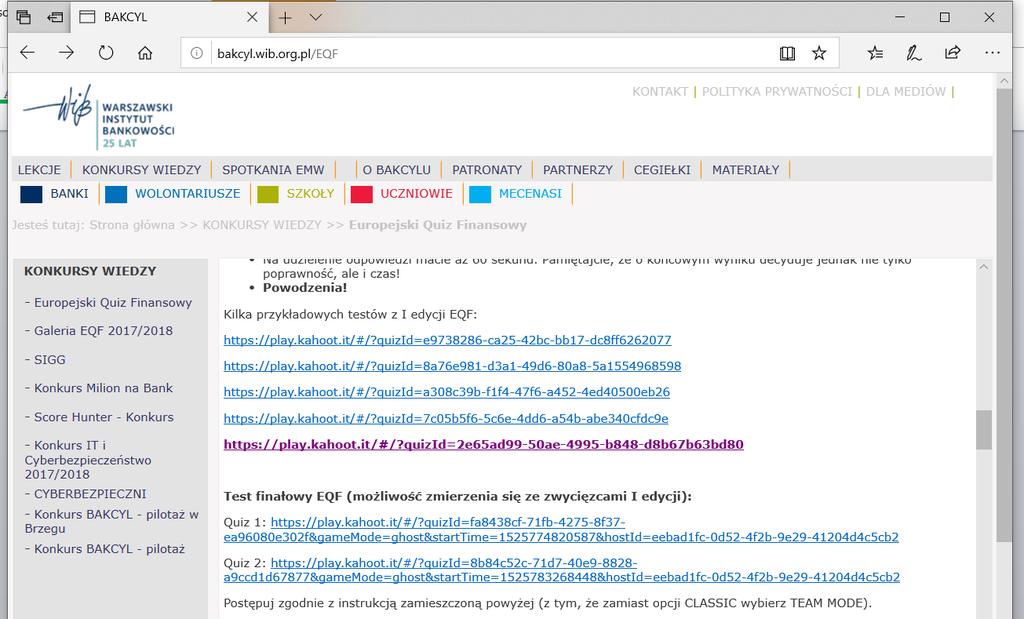Add page to favorites with star icon

pos(819,54)
